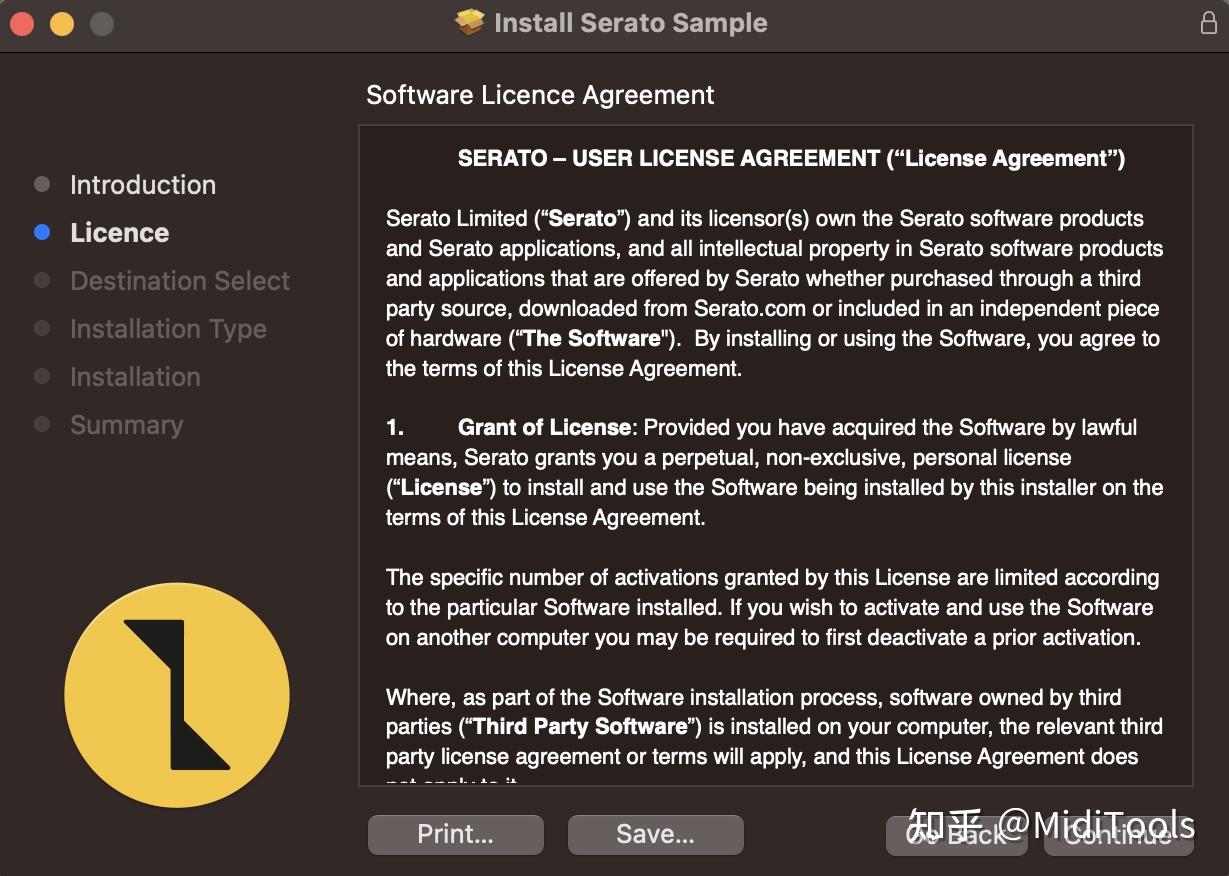Viewport: 1229px width, 876px height.
Task: Click the Serato Sample yellow logo
Action: [x=177, y=694]
